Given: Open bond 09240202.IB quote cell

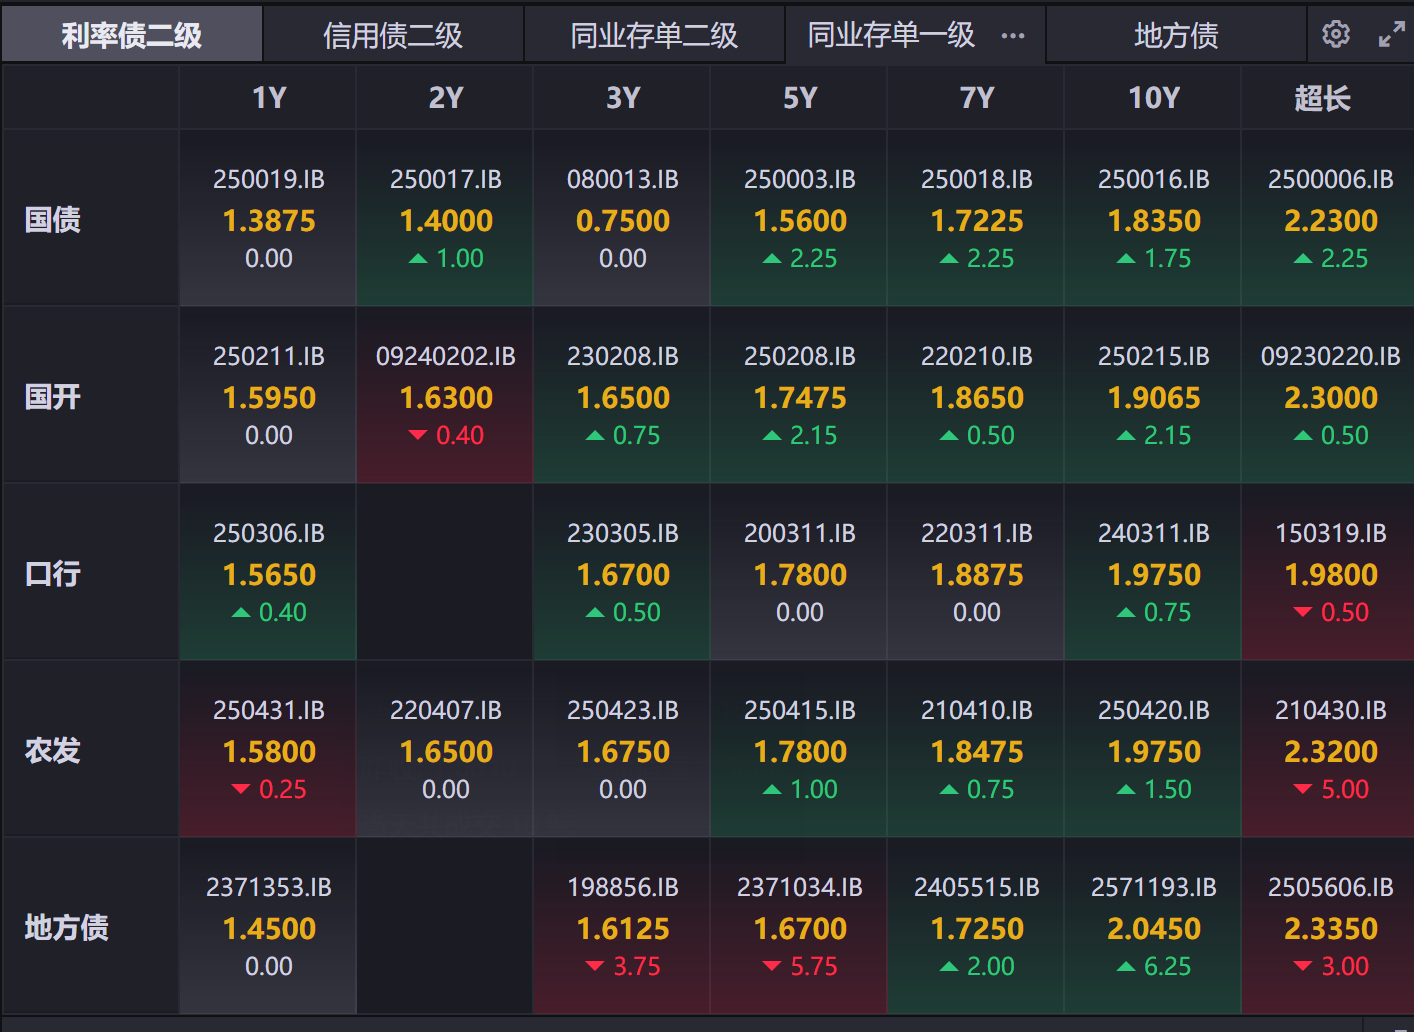Looking at the screenshot, I should tap(445, 396).
